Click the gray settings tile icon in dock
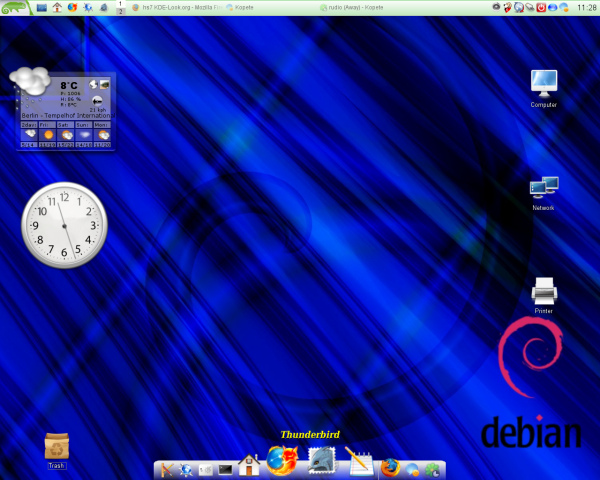The height and width of the screenshot is (480, 600). coord(206,470)
